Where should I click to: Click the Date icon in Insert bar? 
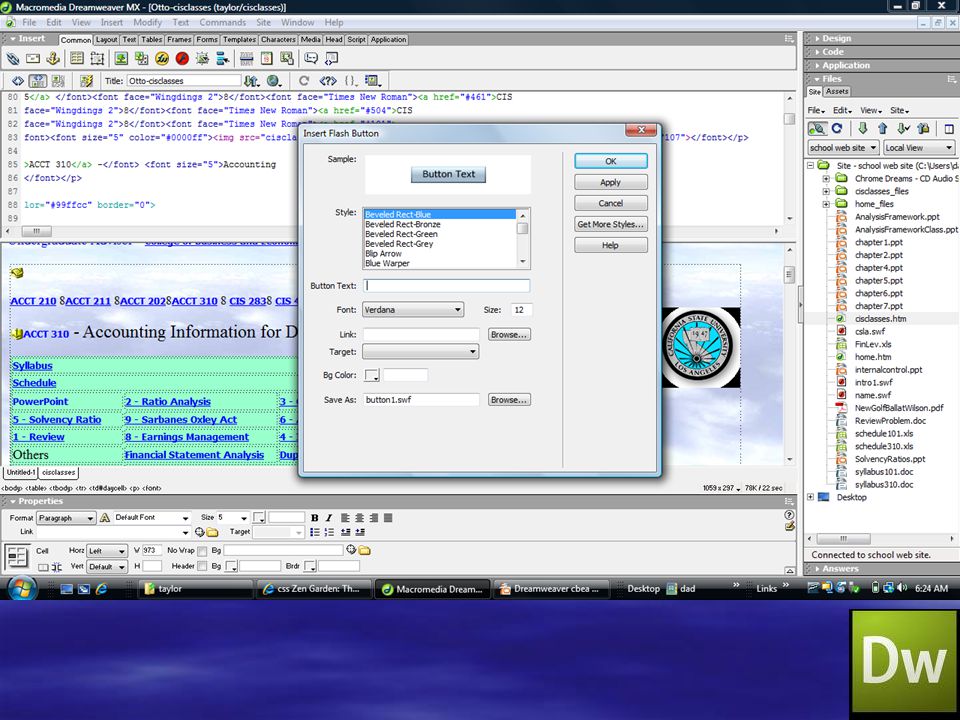click(x=267, y=59)
